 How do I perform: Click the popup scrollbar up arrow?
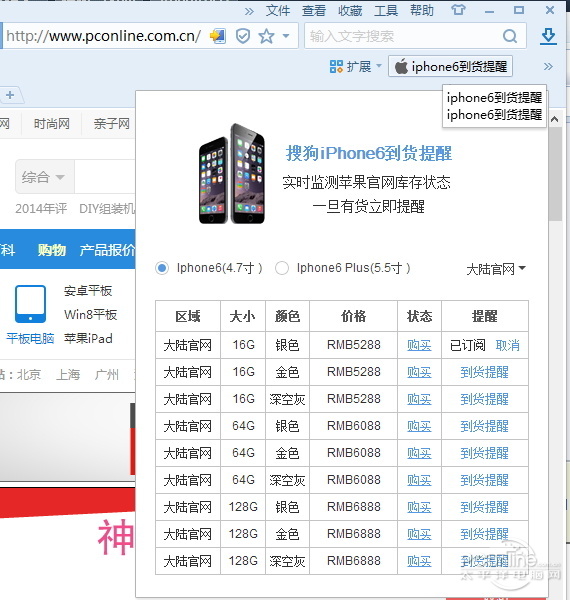555,120
